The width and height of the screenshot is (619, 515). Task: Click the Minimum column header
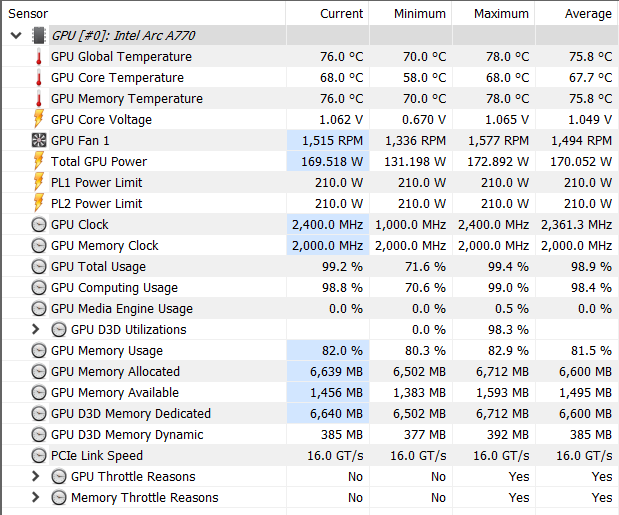(411, 14)
